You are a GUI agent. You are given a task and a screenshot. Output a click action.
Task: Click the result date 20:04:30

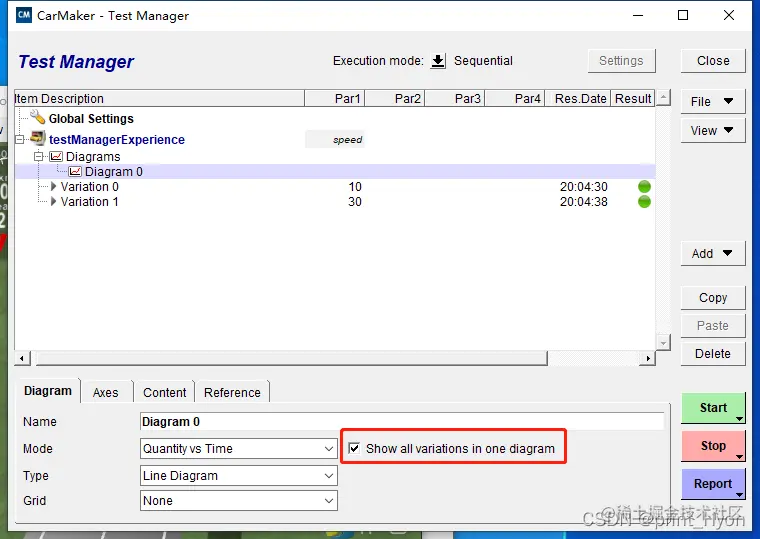[x=584, y=187]
